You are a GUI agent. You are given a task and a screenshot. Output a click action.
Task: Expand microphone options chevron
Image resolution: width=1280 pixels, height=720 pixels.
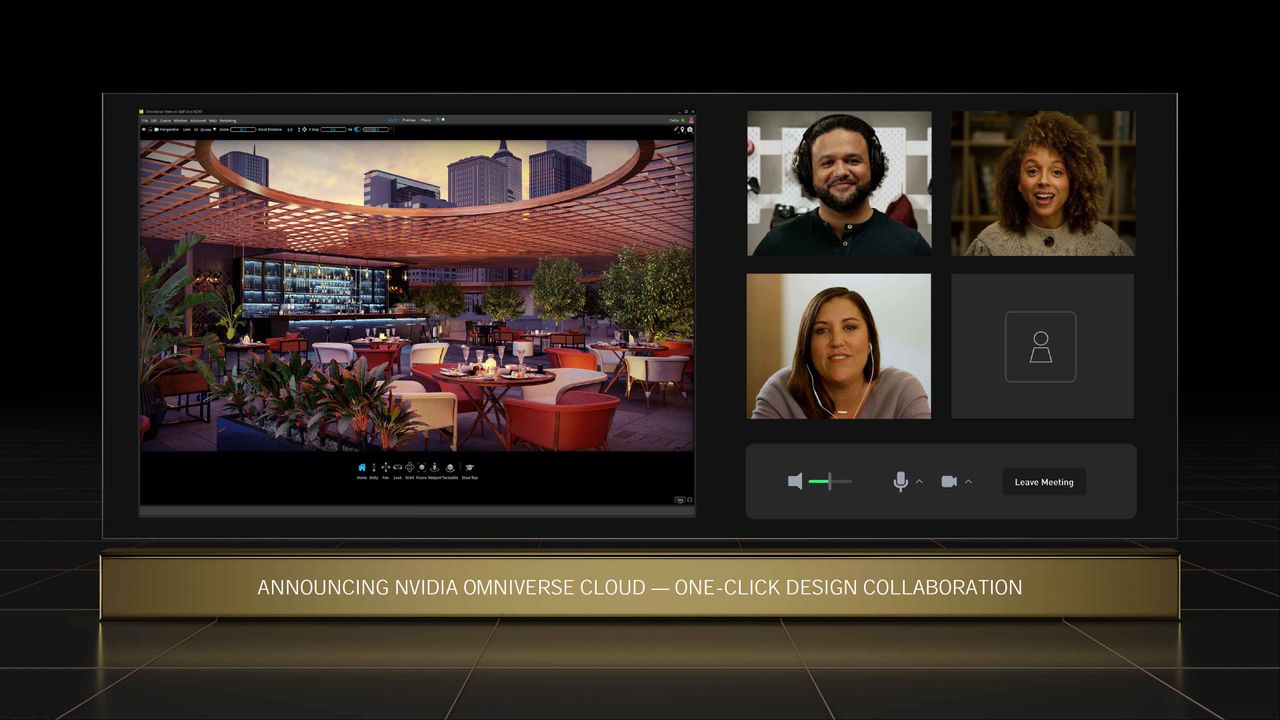click(x=919, y=482)
